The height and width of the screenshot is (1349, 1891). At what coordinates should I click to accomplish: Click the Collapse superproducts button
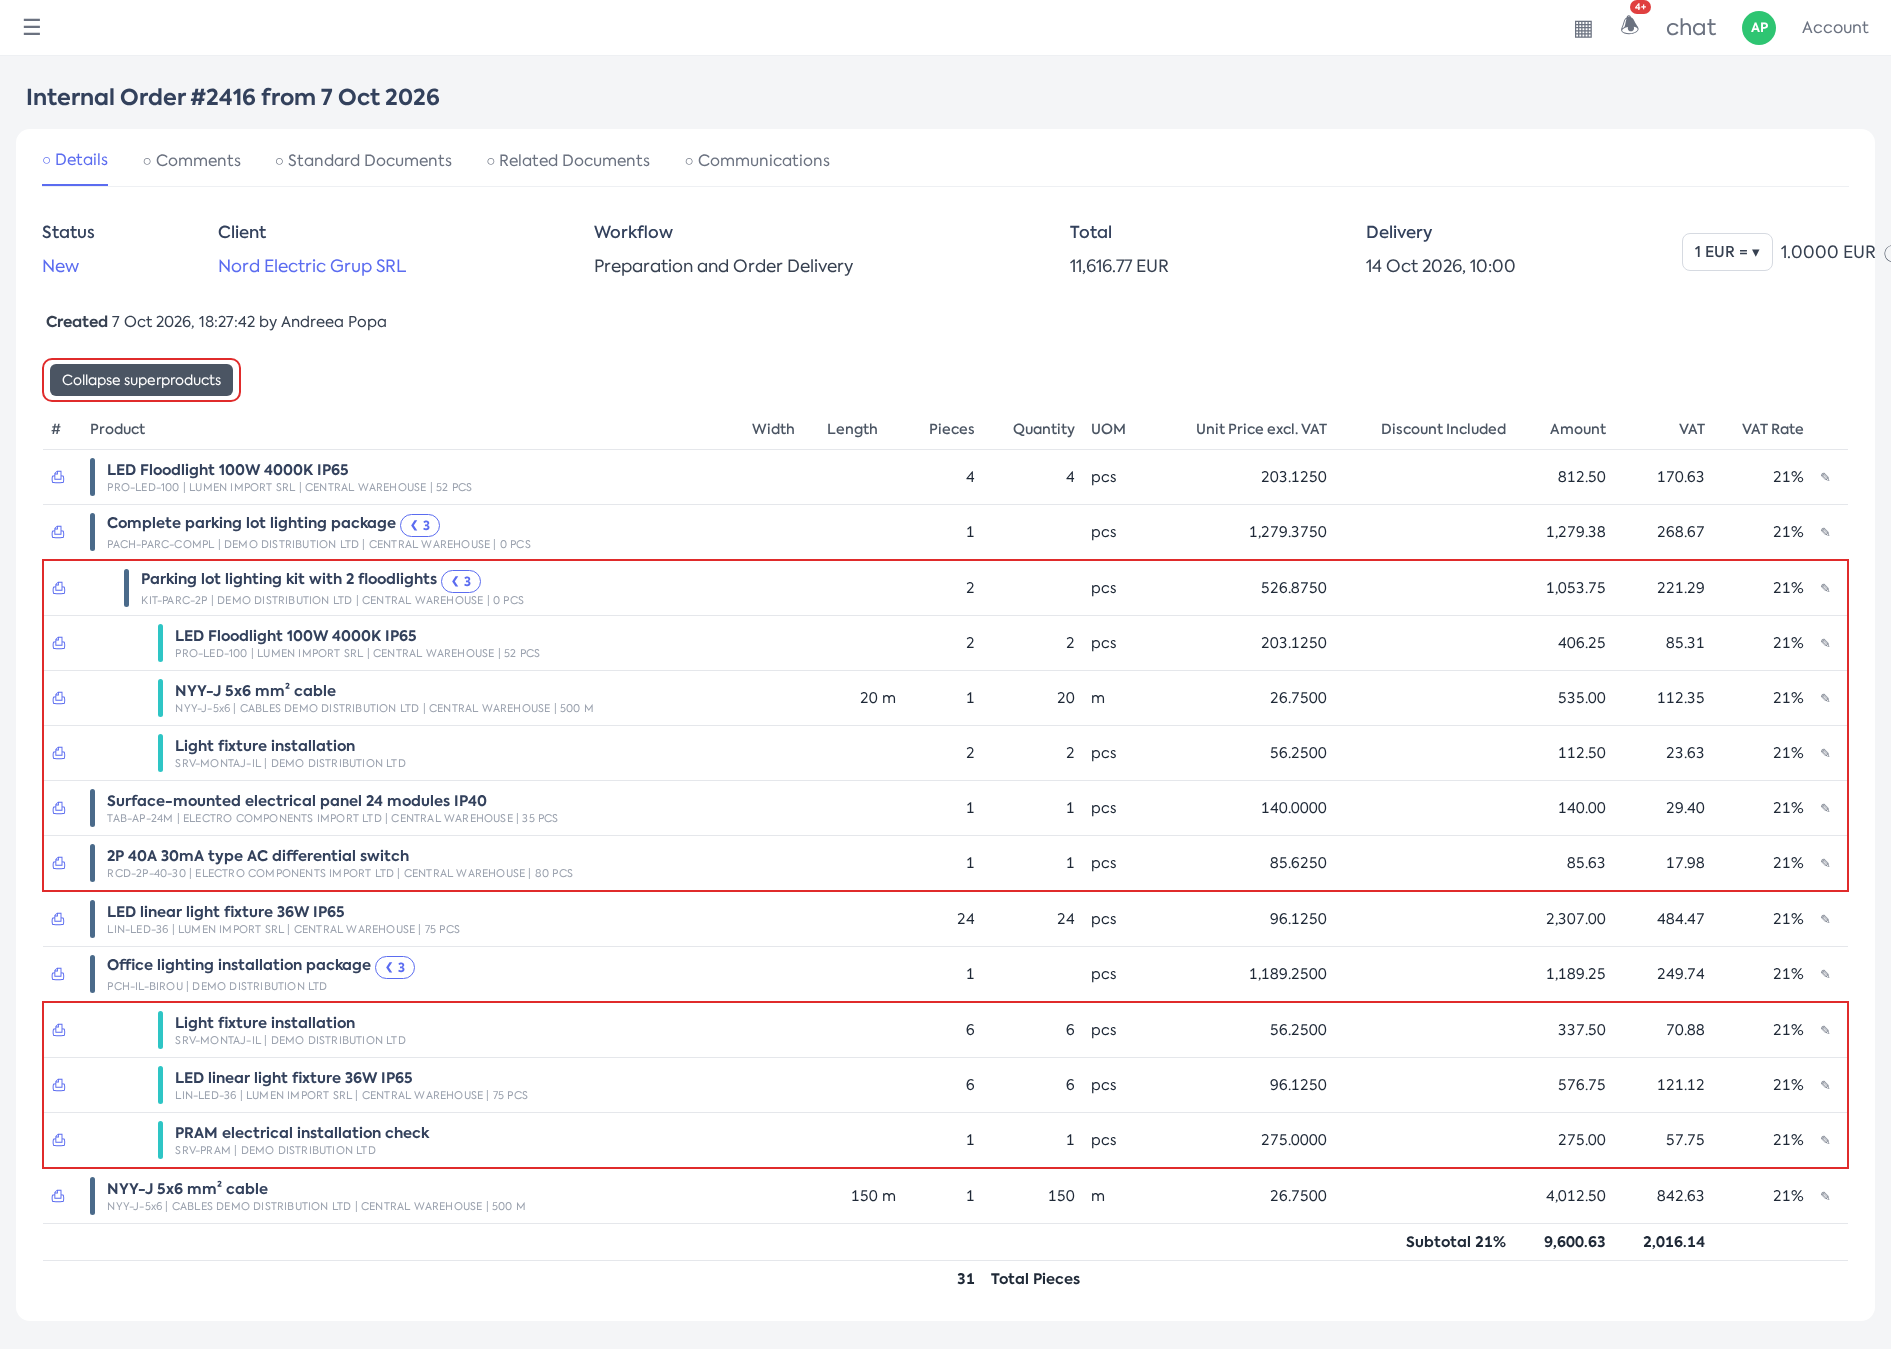coord(141,380)
